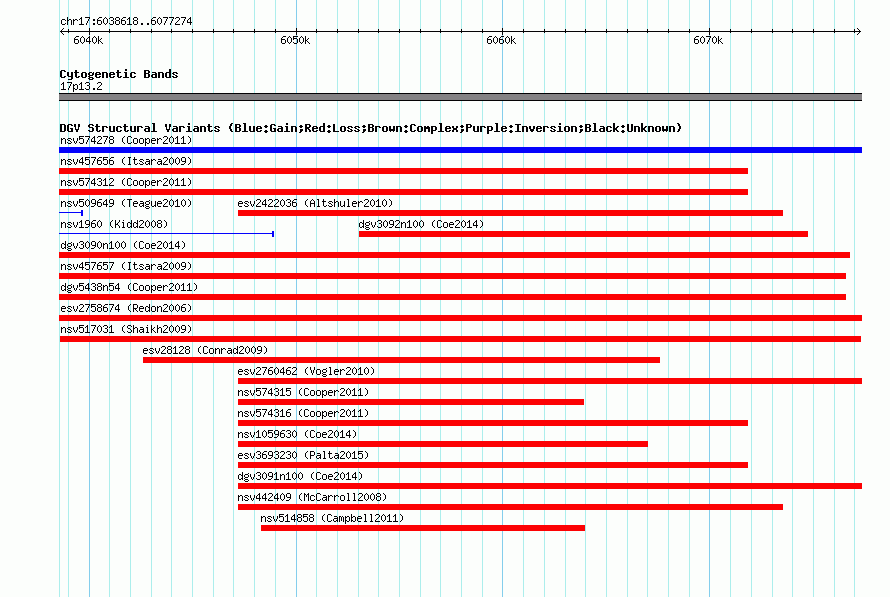Image resolution: width=890 pixels, height=597 pixels.
Task: Open the esv2760462 (Vogler2010) label
Action: point(306,371)
